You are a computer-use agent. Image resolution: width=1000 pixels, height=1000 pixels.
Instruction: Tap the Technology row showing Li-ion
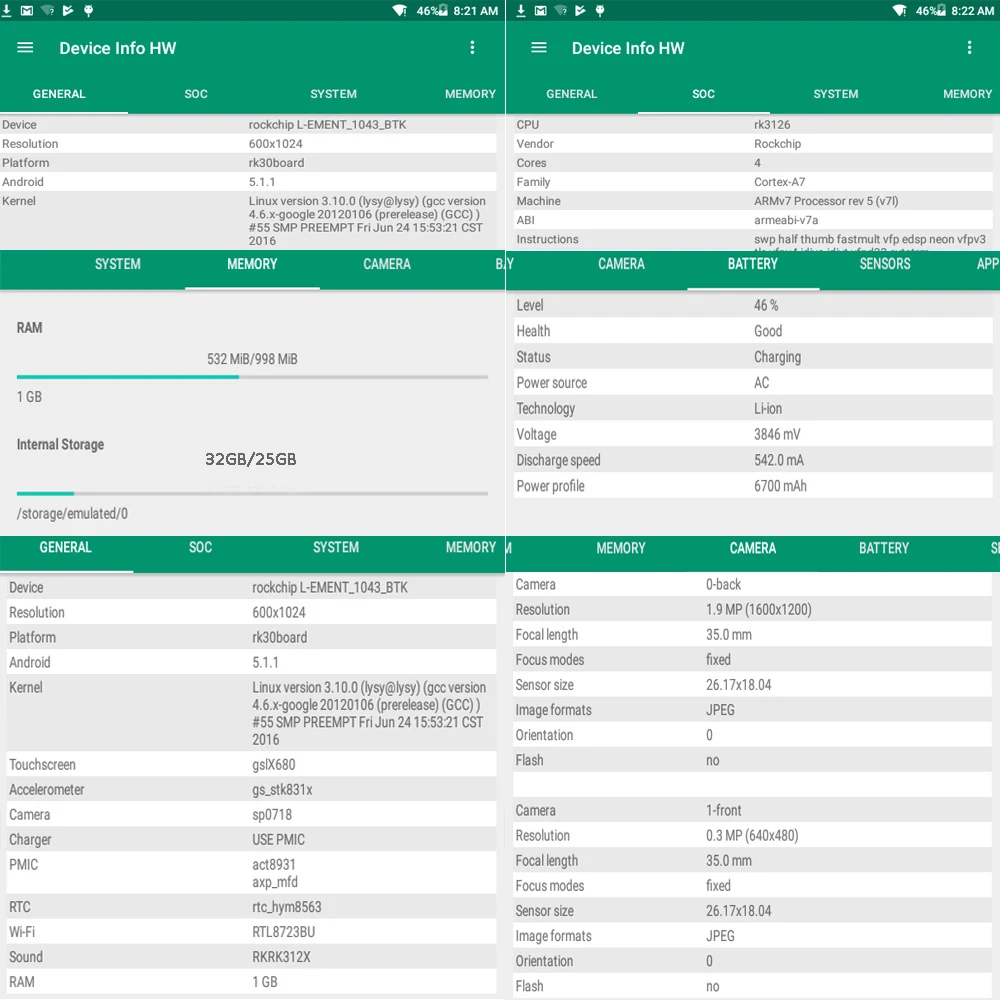[x=753, y=408]
